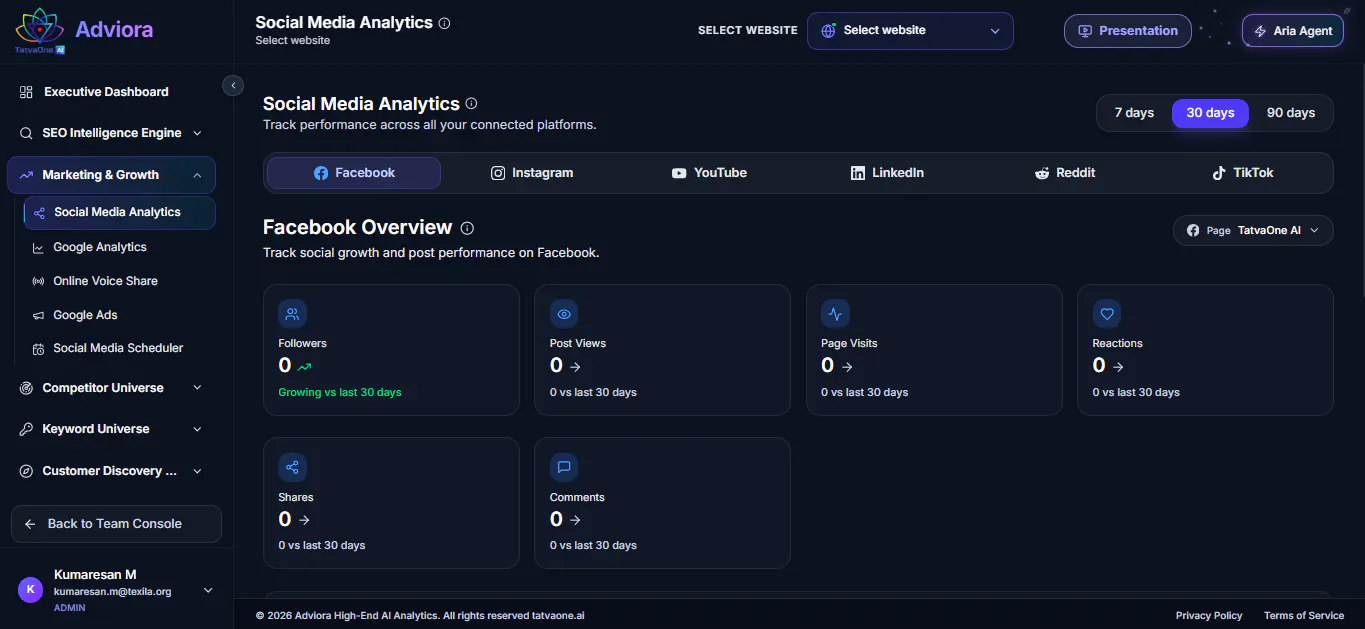Click the Competitor Universe target icon
Viewport: 1365px width, 629px height.
click(x=26, y=388)
